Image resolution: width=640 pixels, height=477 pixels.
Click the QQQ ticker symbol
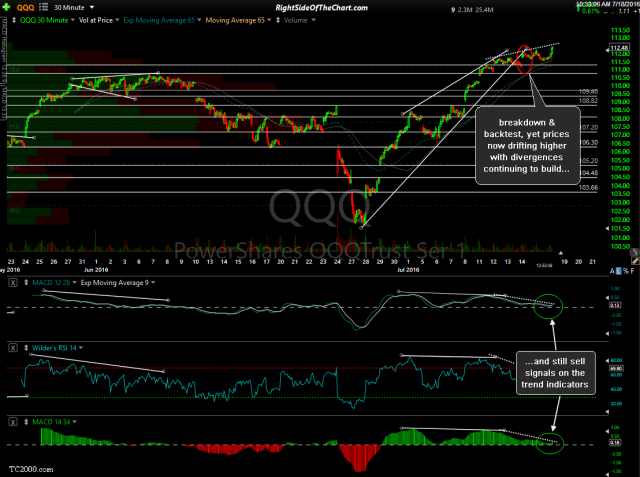click(26, 7)
